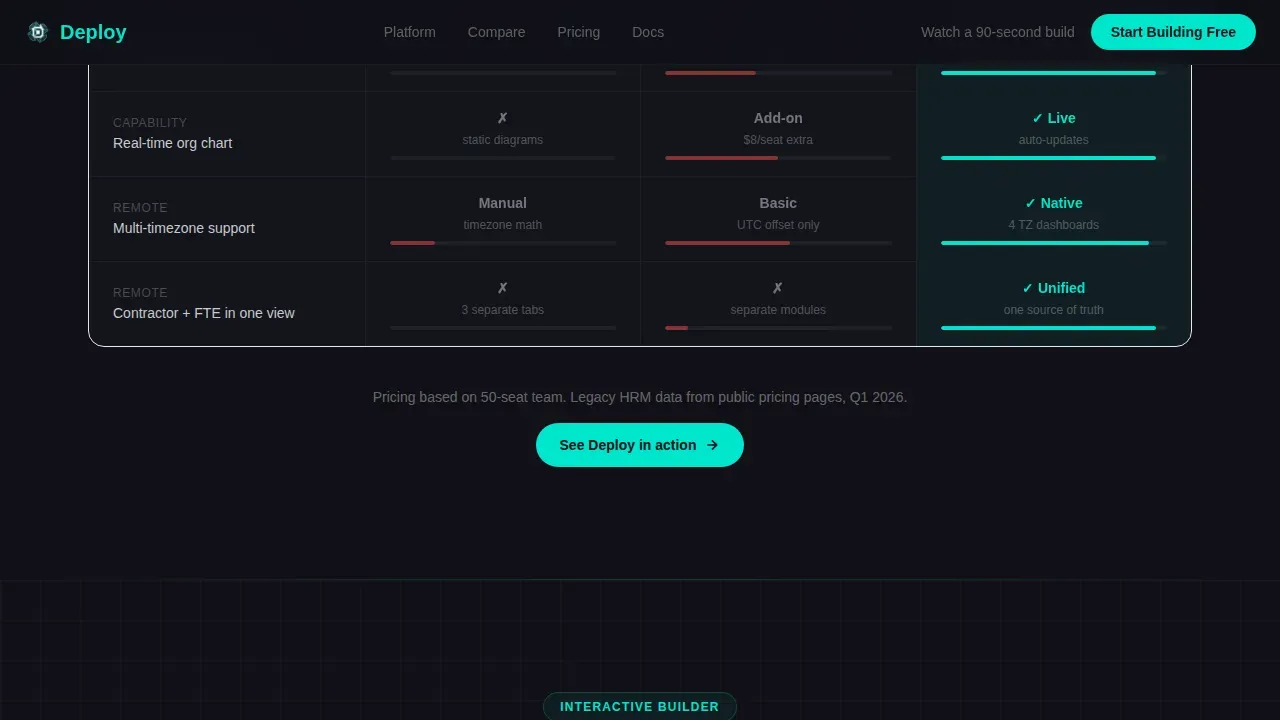This screenshot has height=720, width=1280.
Task: Click the progress bar under Native
Action: click(1054, 243)
